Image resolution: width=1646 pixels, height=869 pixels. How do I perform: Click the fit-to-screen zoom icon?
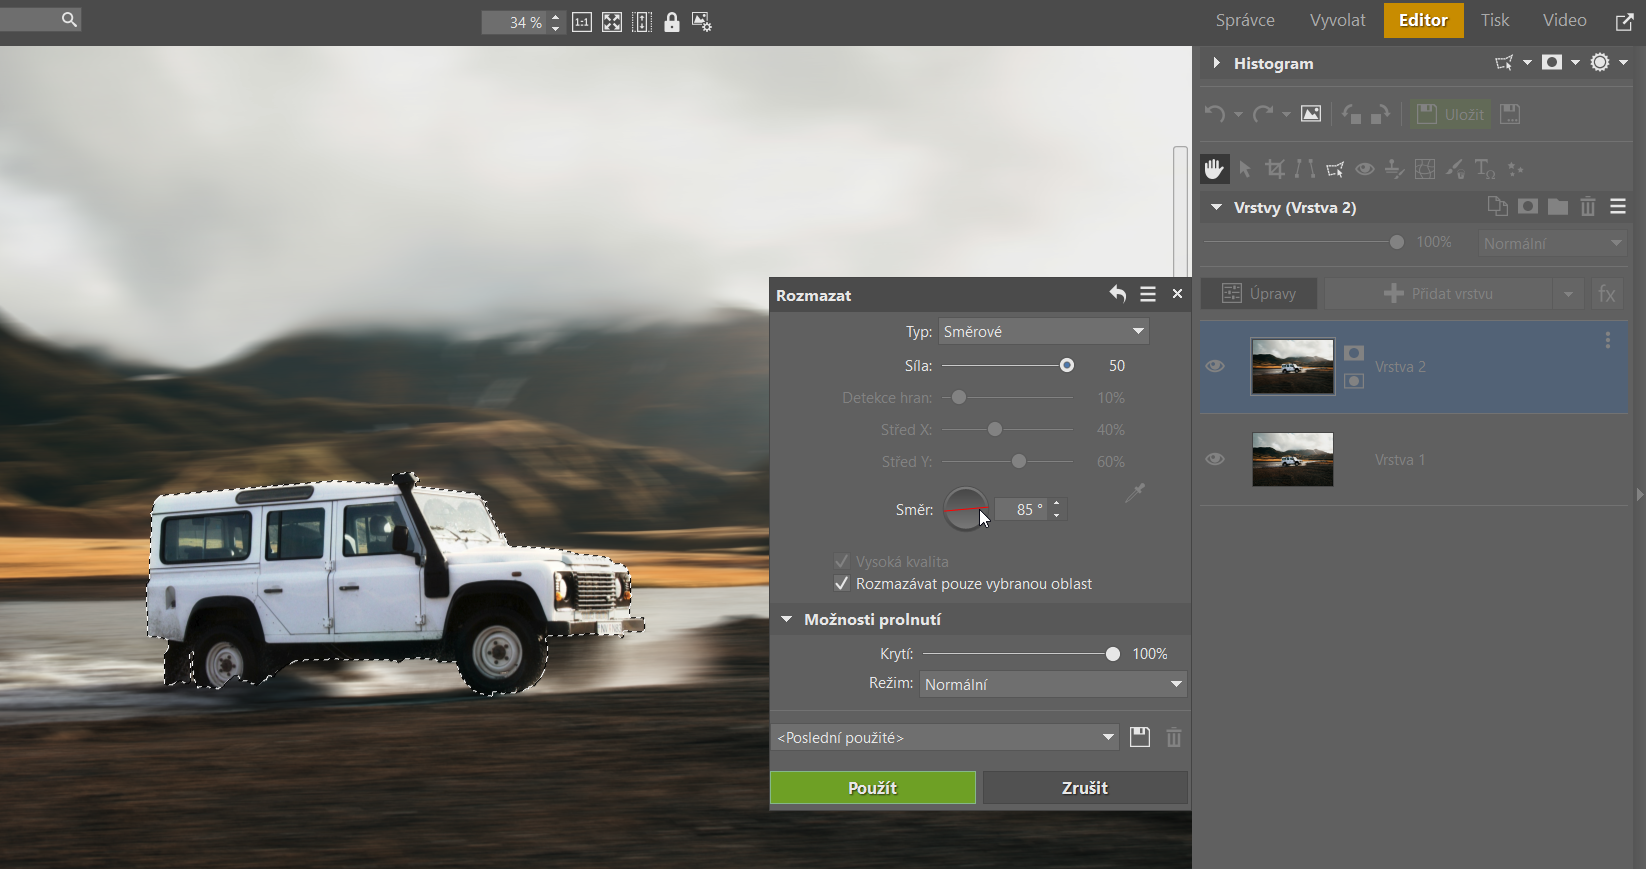(612, 22)
